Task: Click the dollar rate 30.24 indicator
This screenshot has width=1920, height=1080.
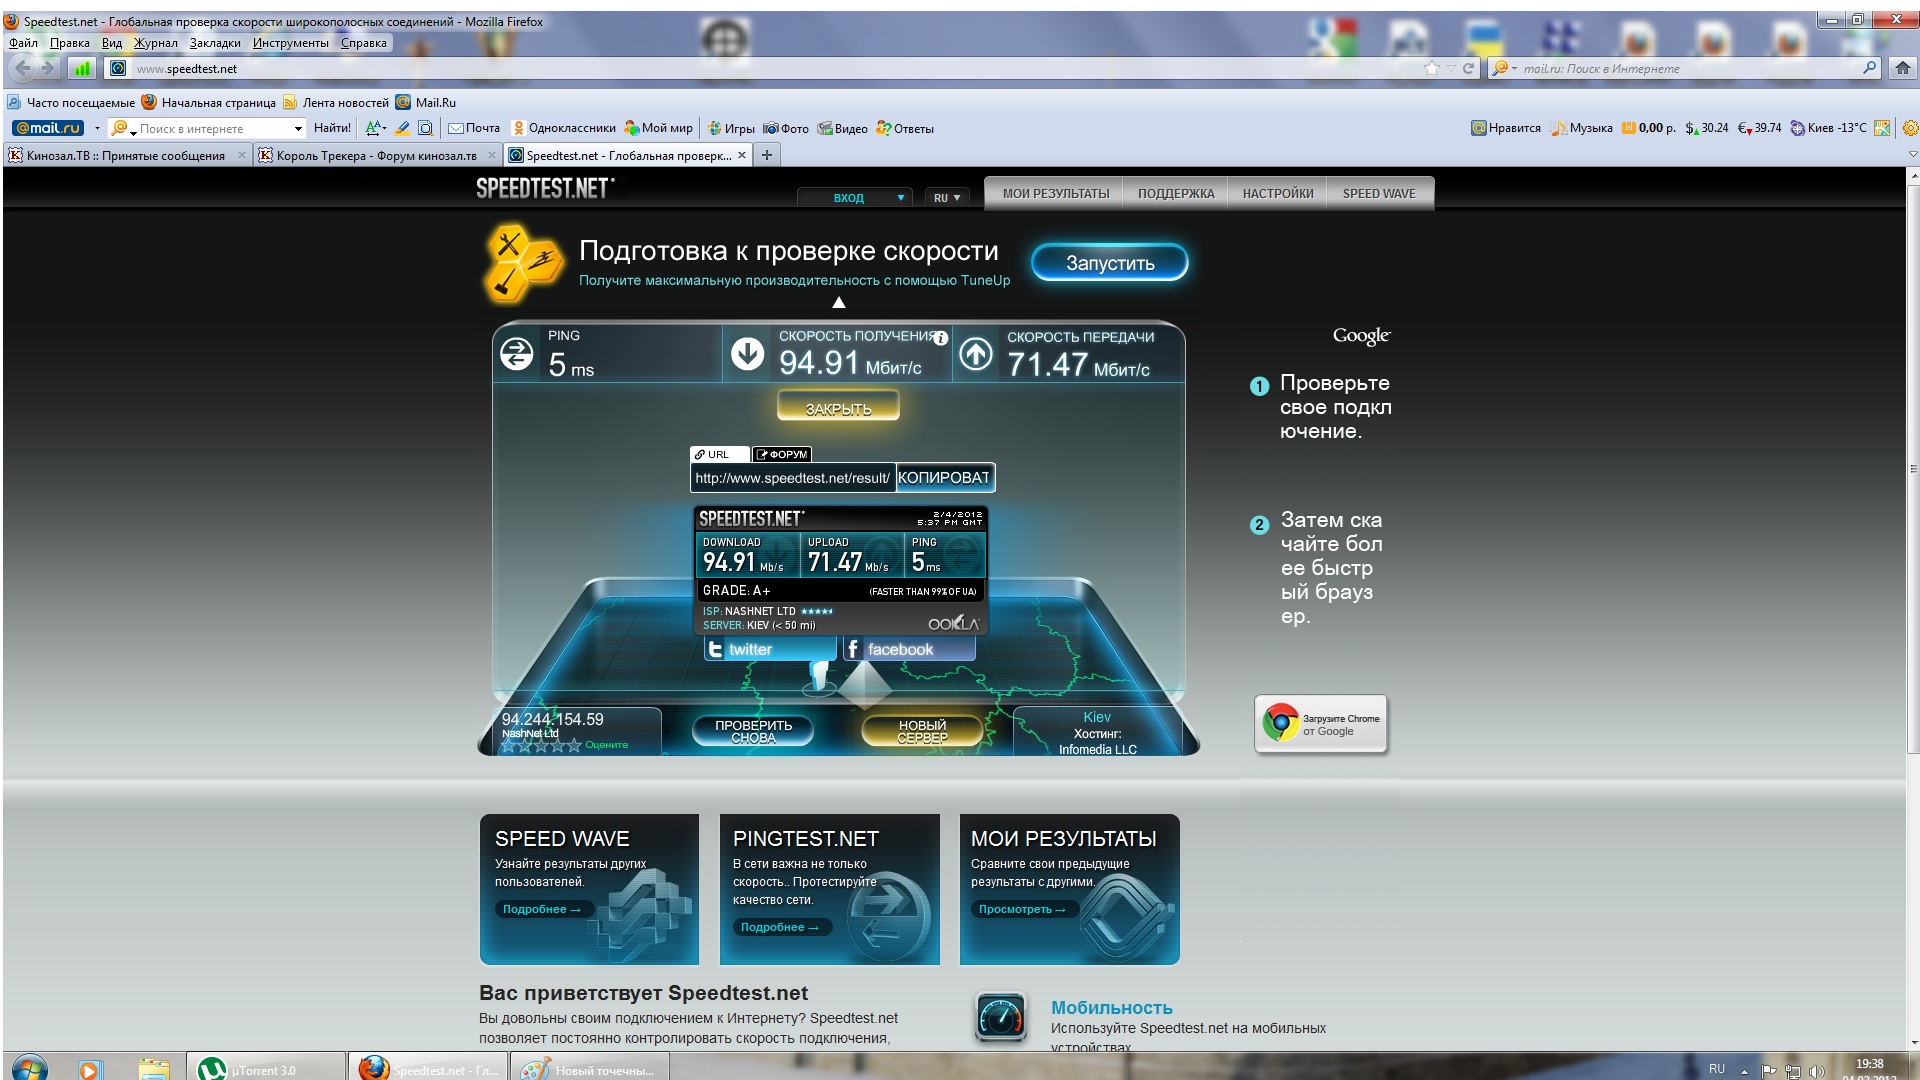Action: tap(1706, 128)
